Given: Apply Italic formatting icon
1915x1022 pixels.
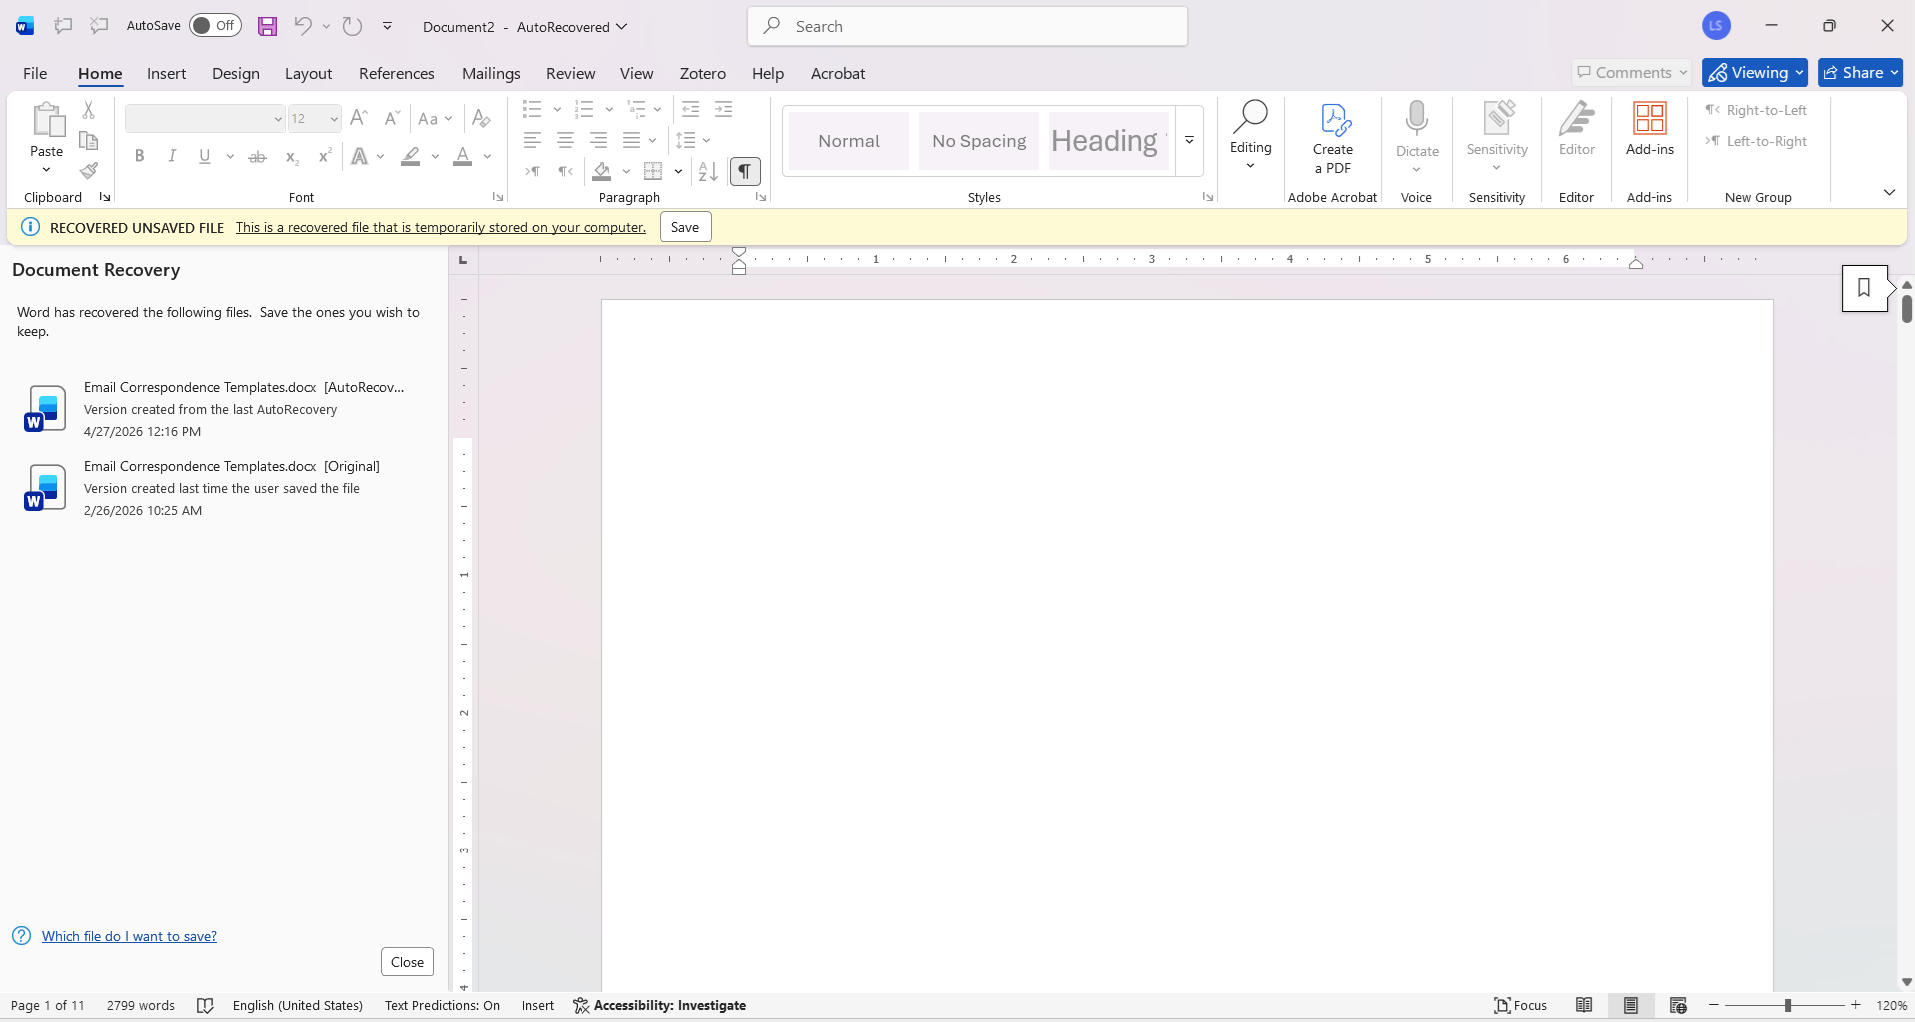Looking at the screenshot, I should coord(172,156).
